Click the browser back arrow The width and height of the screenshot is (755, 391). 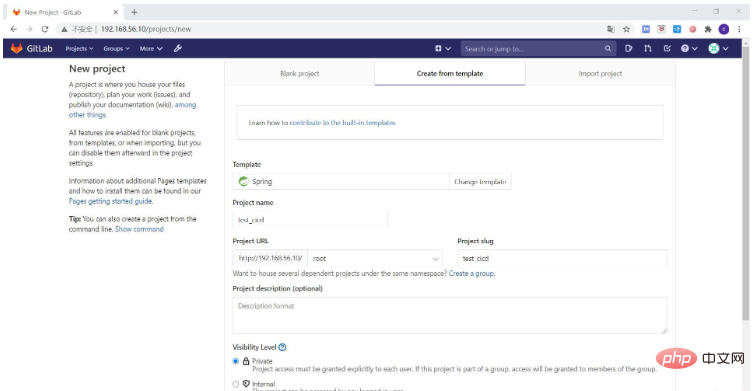tap(13, 29)
